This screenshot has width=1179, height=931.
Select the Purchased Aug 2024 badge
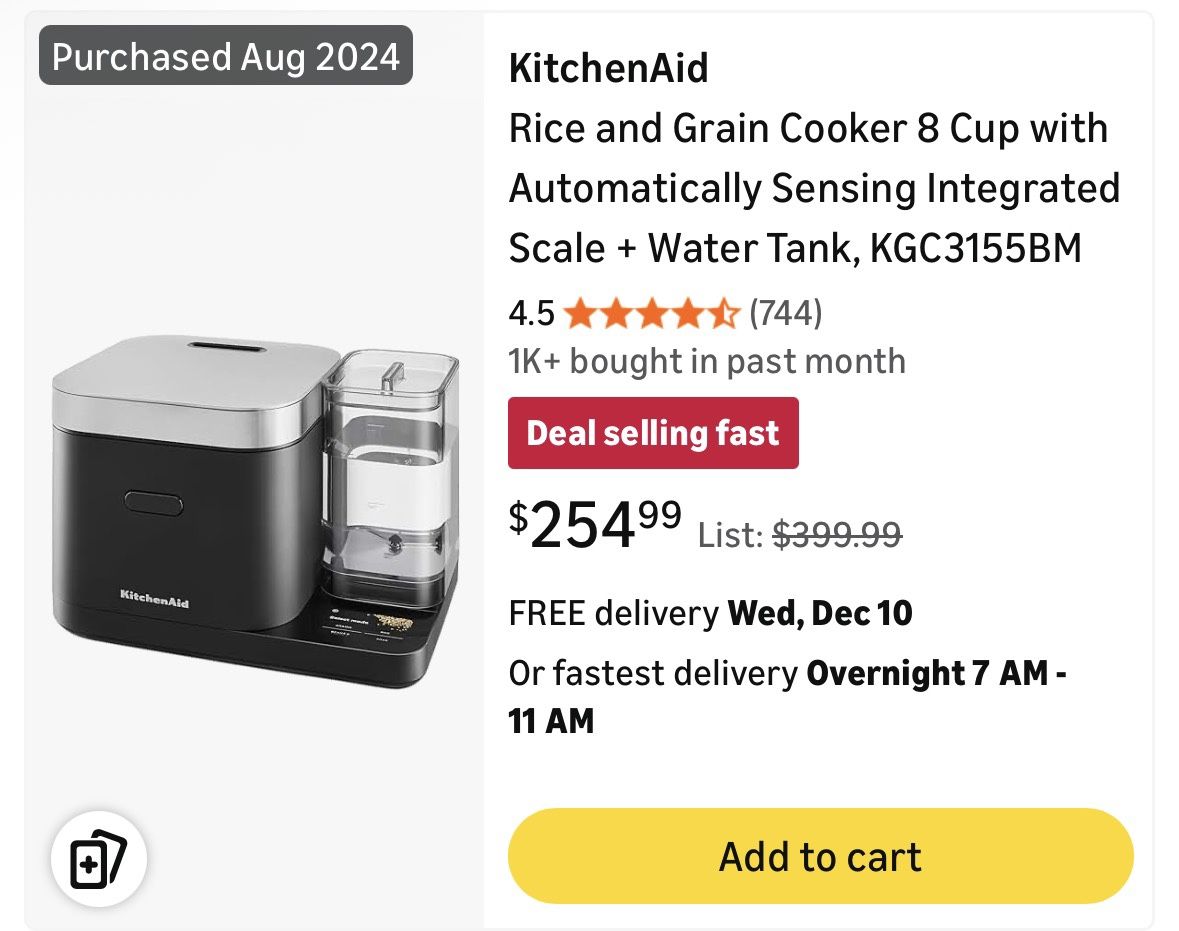click(228, 57)
